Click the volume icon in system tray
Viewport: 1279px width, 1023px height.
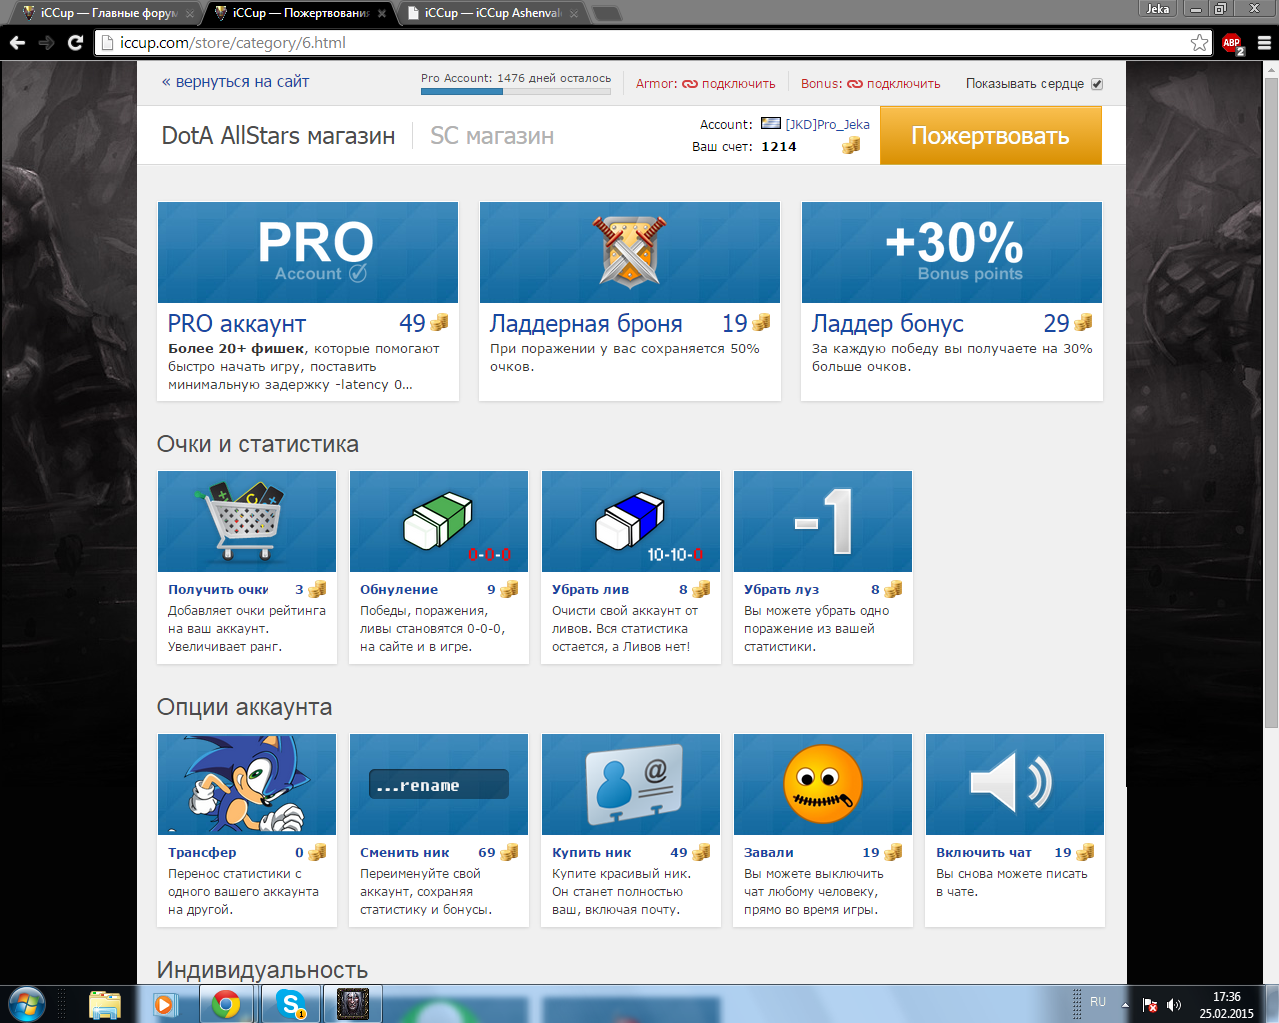[x=1174, y=1005]
